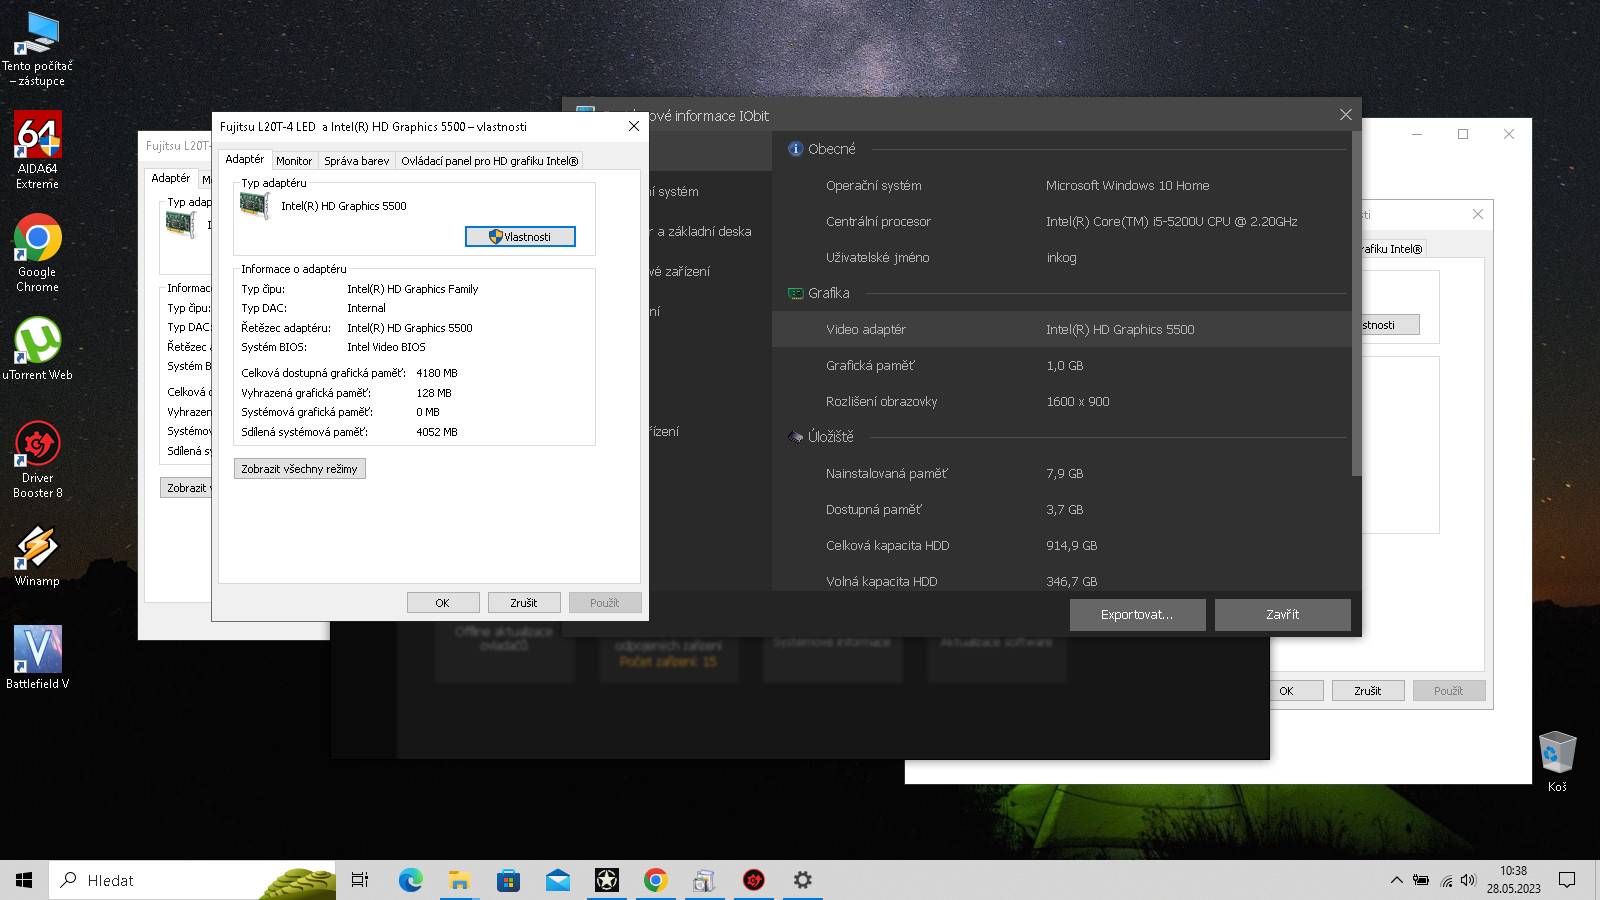Open Task View in taskbar

click(x=360, y=880)
